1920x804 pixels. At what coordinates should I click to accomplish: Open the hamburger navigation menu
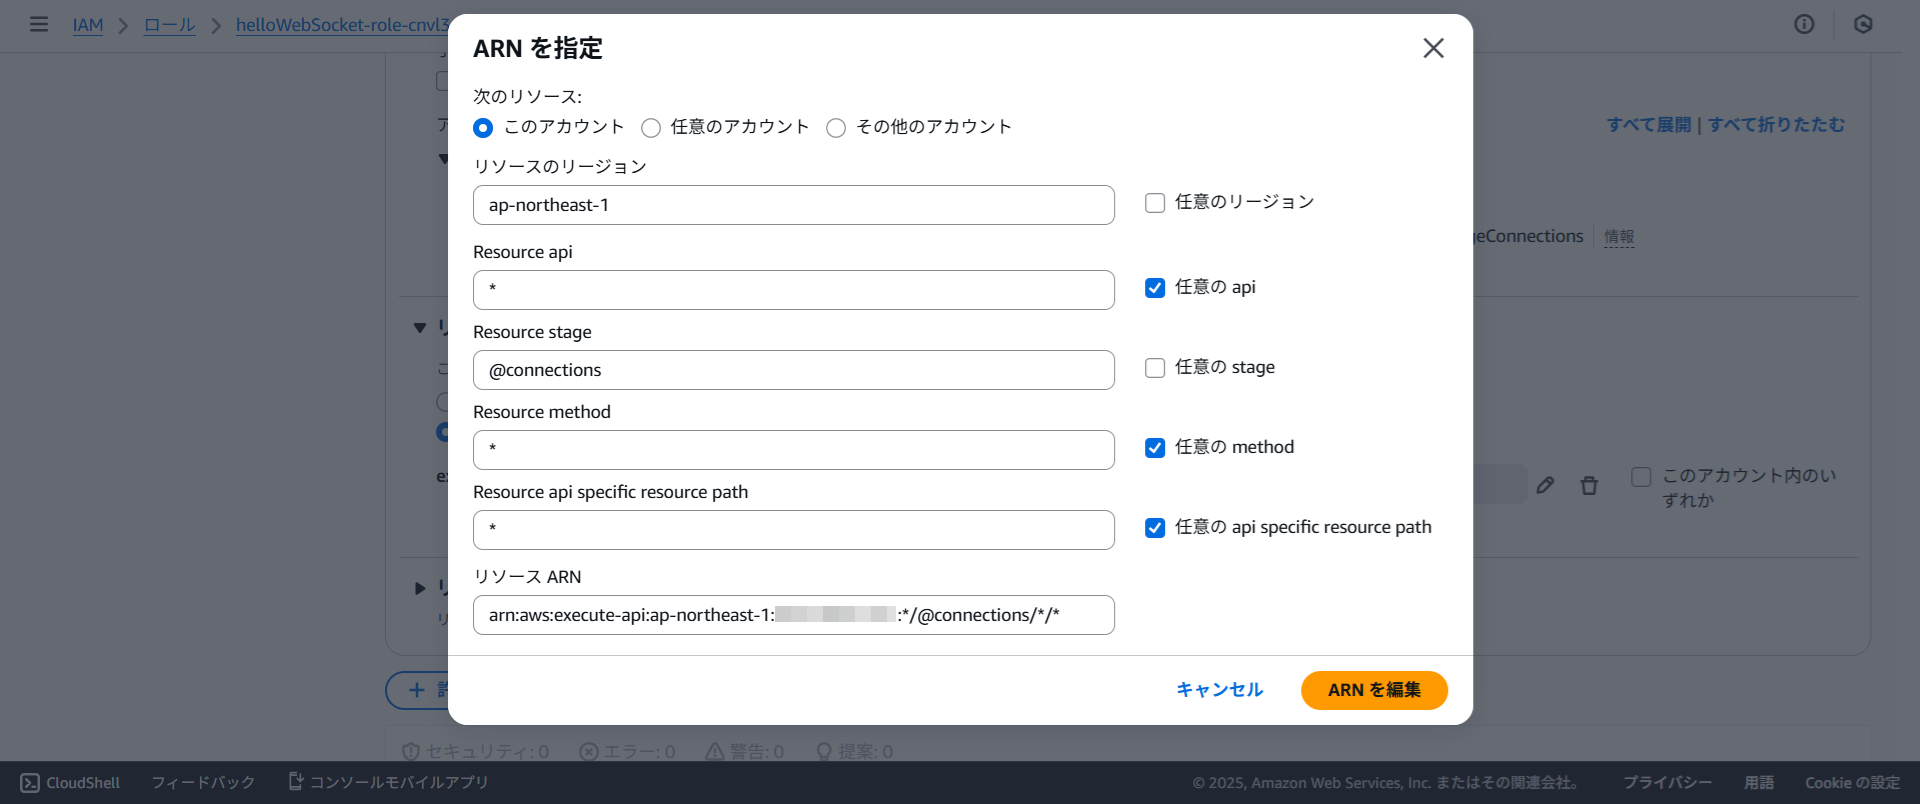pyautogui.click(x=39, y=24)
